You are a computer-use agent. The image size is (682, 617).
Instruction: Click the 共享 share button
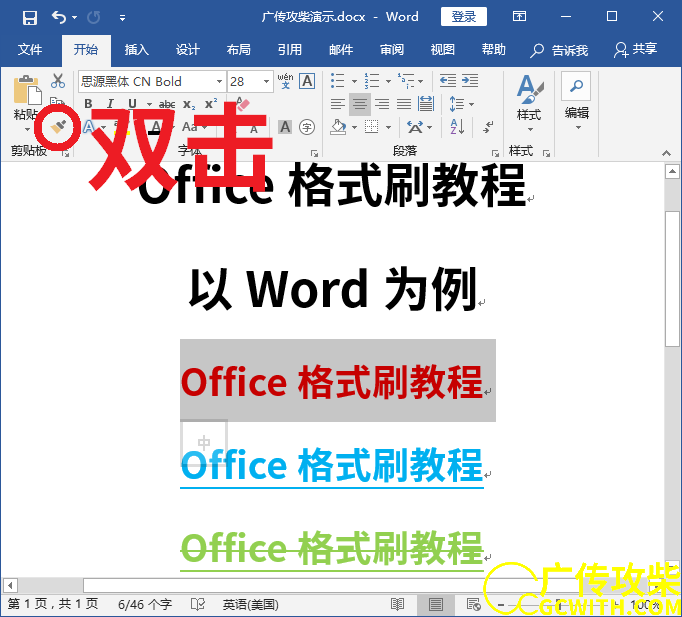coord(635,50)
